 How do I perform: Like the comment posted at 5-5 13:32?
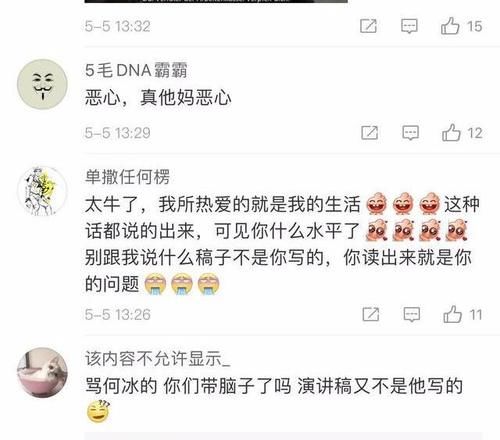[x=450, y=26]
